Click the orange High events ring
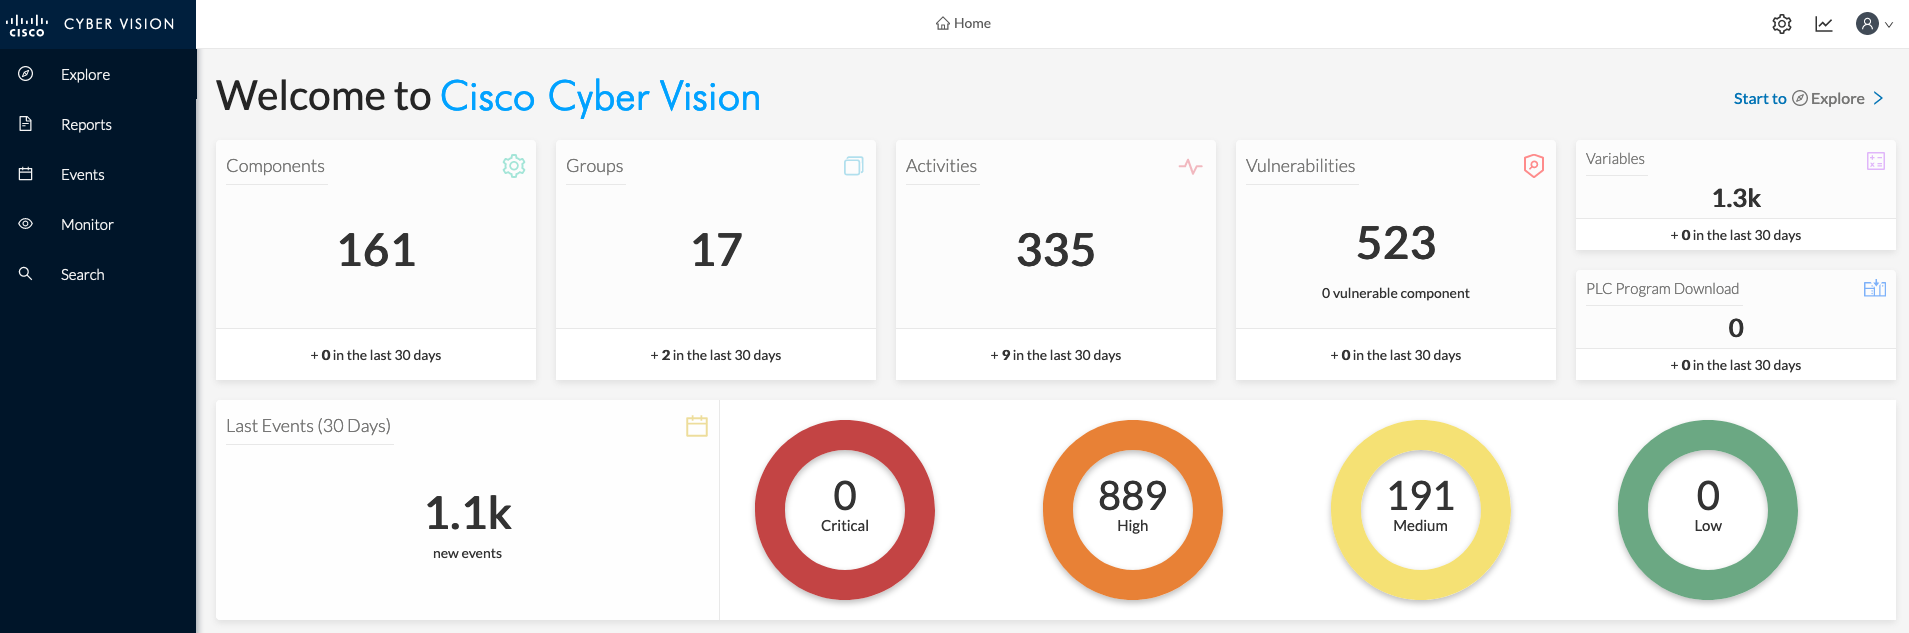Viewport: 1909px width, 633px height. (1133, 510)
